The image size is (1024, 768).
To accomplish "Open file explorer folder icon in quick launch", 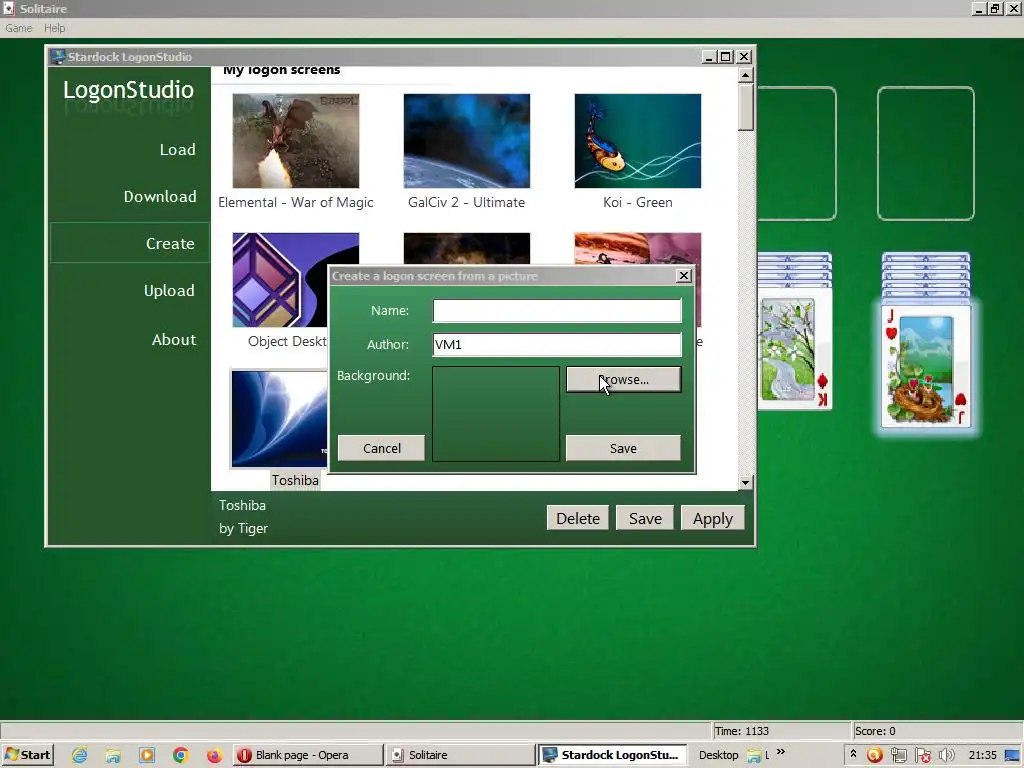I will coord(114,756).
